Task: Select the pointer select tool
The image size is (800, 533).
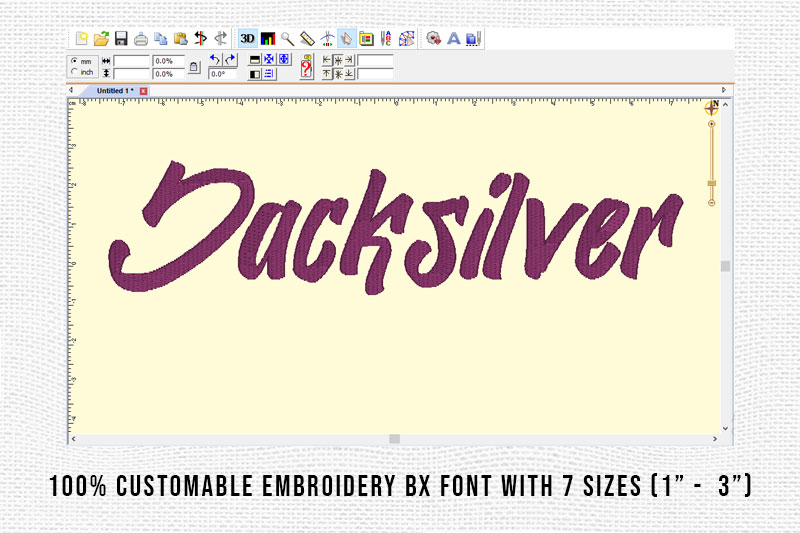Action: pyautogui.click(x=346, y=39)
